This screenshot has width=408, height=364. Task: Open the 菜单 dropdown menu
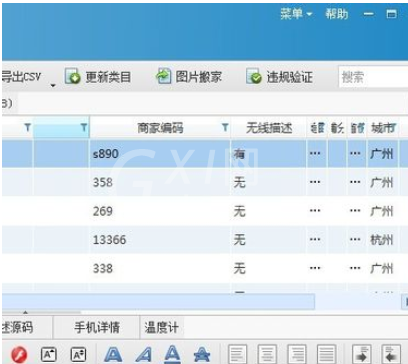click(x=296, y=14)
